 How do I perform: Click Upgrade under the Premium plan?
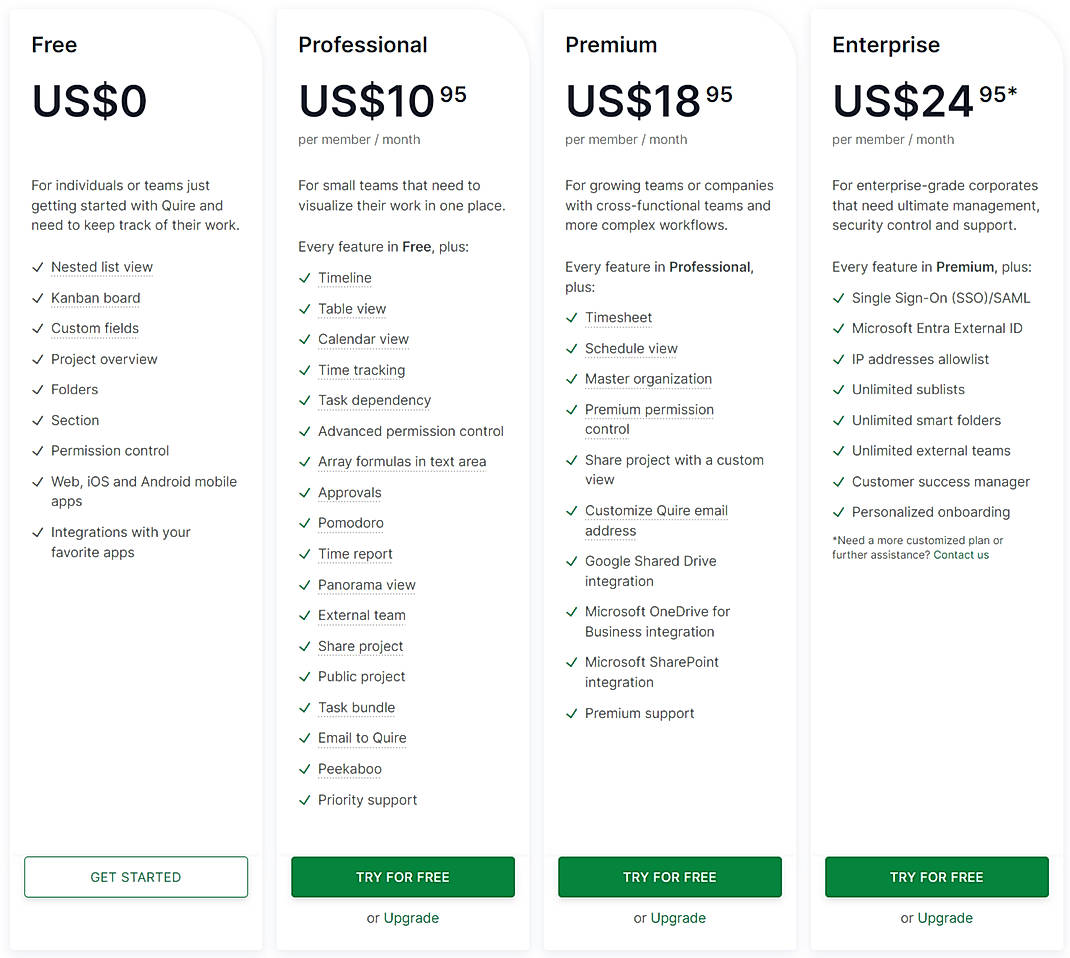tap(678, 918)
